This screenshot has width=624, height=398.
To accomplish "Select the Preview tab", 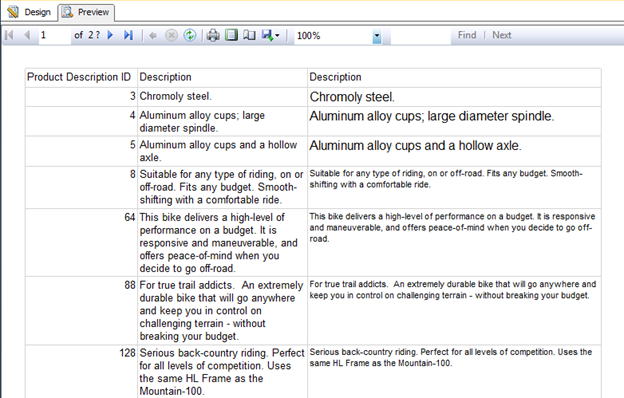I will pos(86,12).
